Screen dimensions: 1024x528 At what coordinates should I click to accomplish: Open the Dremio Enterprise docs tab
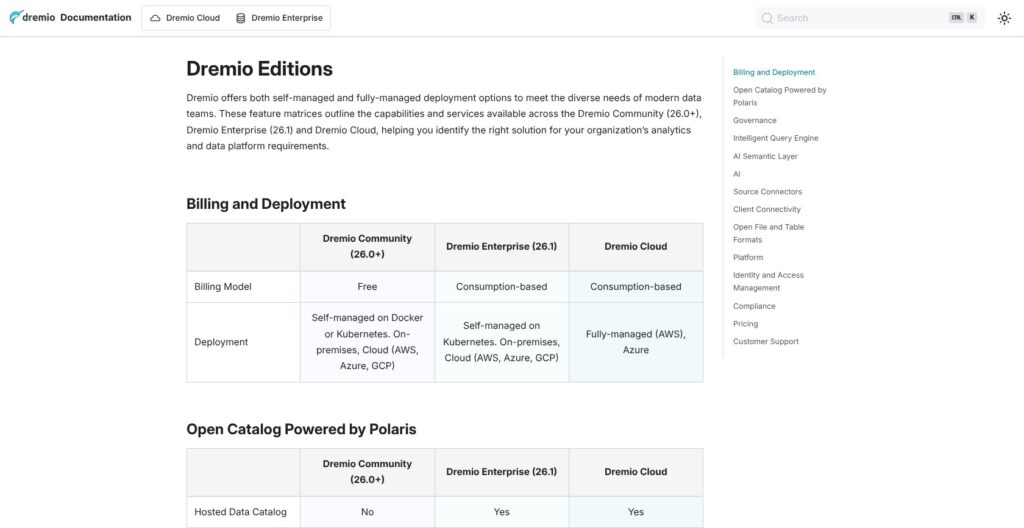(x=280, y=18)
